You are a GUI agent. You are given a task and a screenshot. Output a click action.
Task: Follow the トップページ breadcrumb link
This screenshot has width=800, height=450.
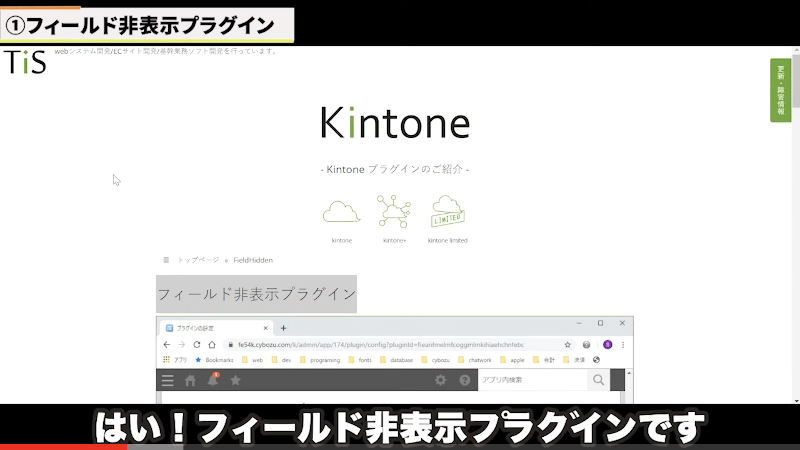click(198, 260)
